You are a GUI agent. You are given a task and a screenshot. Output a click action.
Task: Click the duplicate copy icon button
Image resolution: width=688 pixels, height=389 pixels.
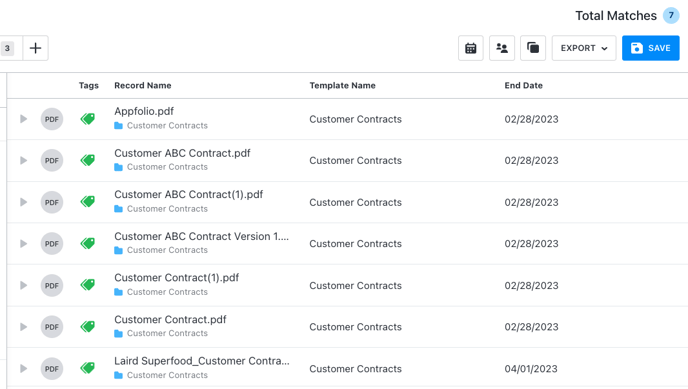click(533, 48)
